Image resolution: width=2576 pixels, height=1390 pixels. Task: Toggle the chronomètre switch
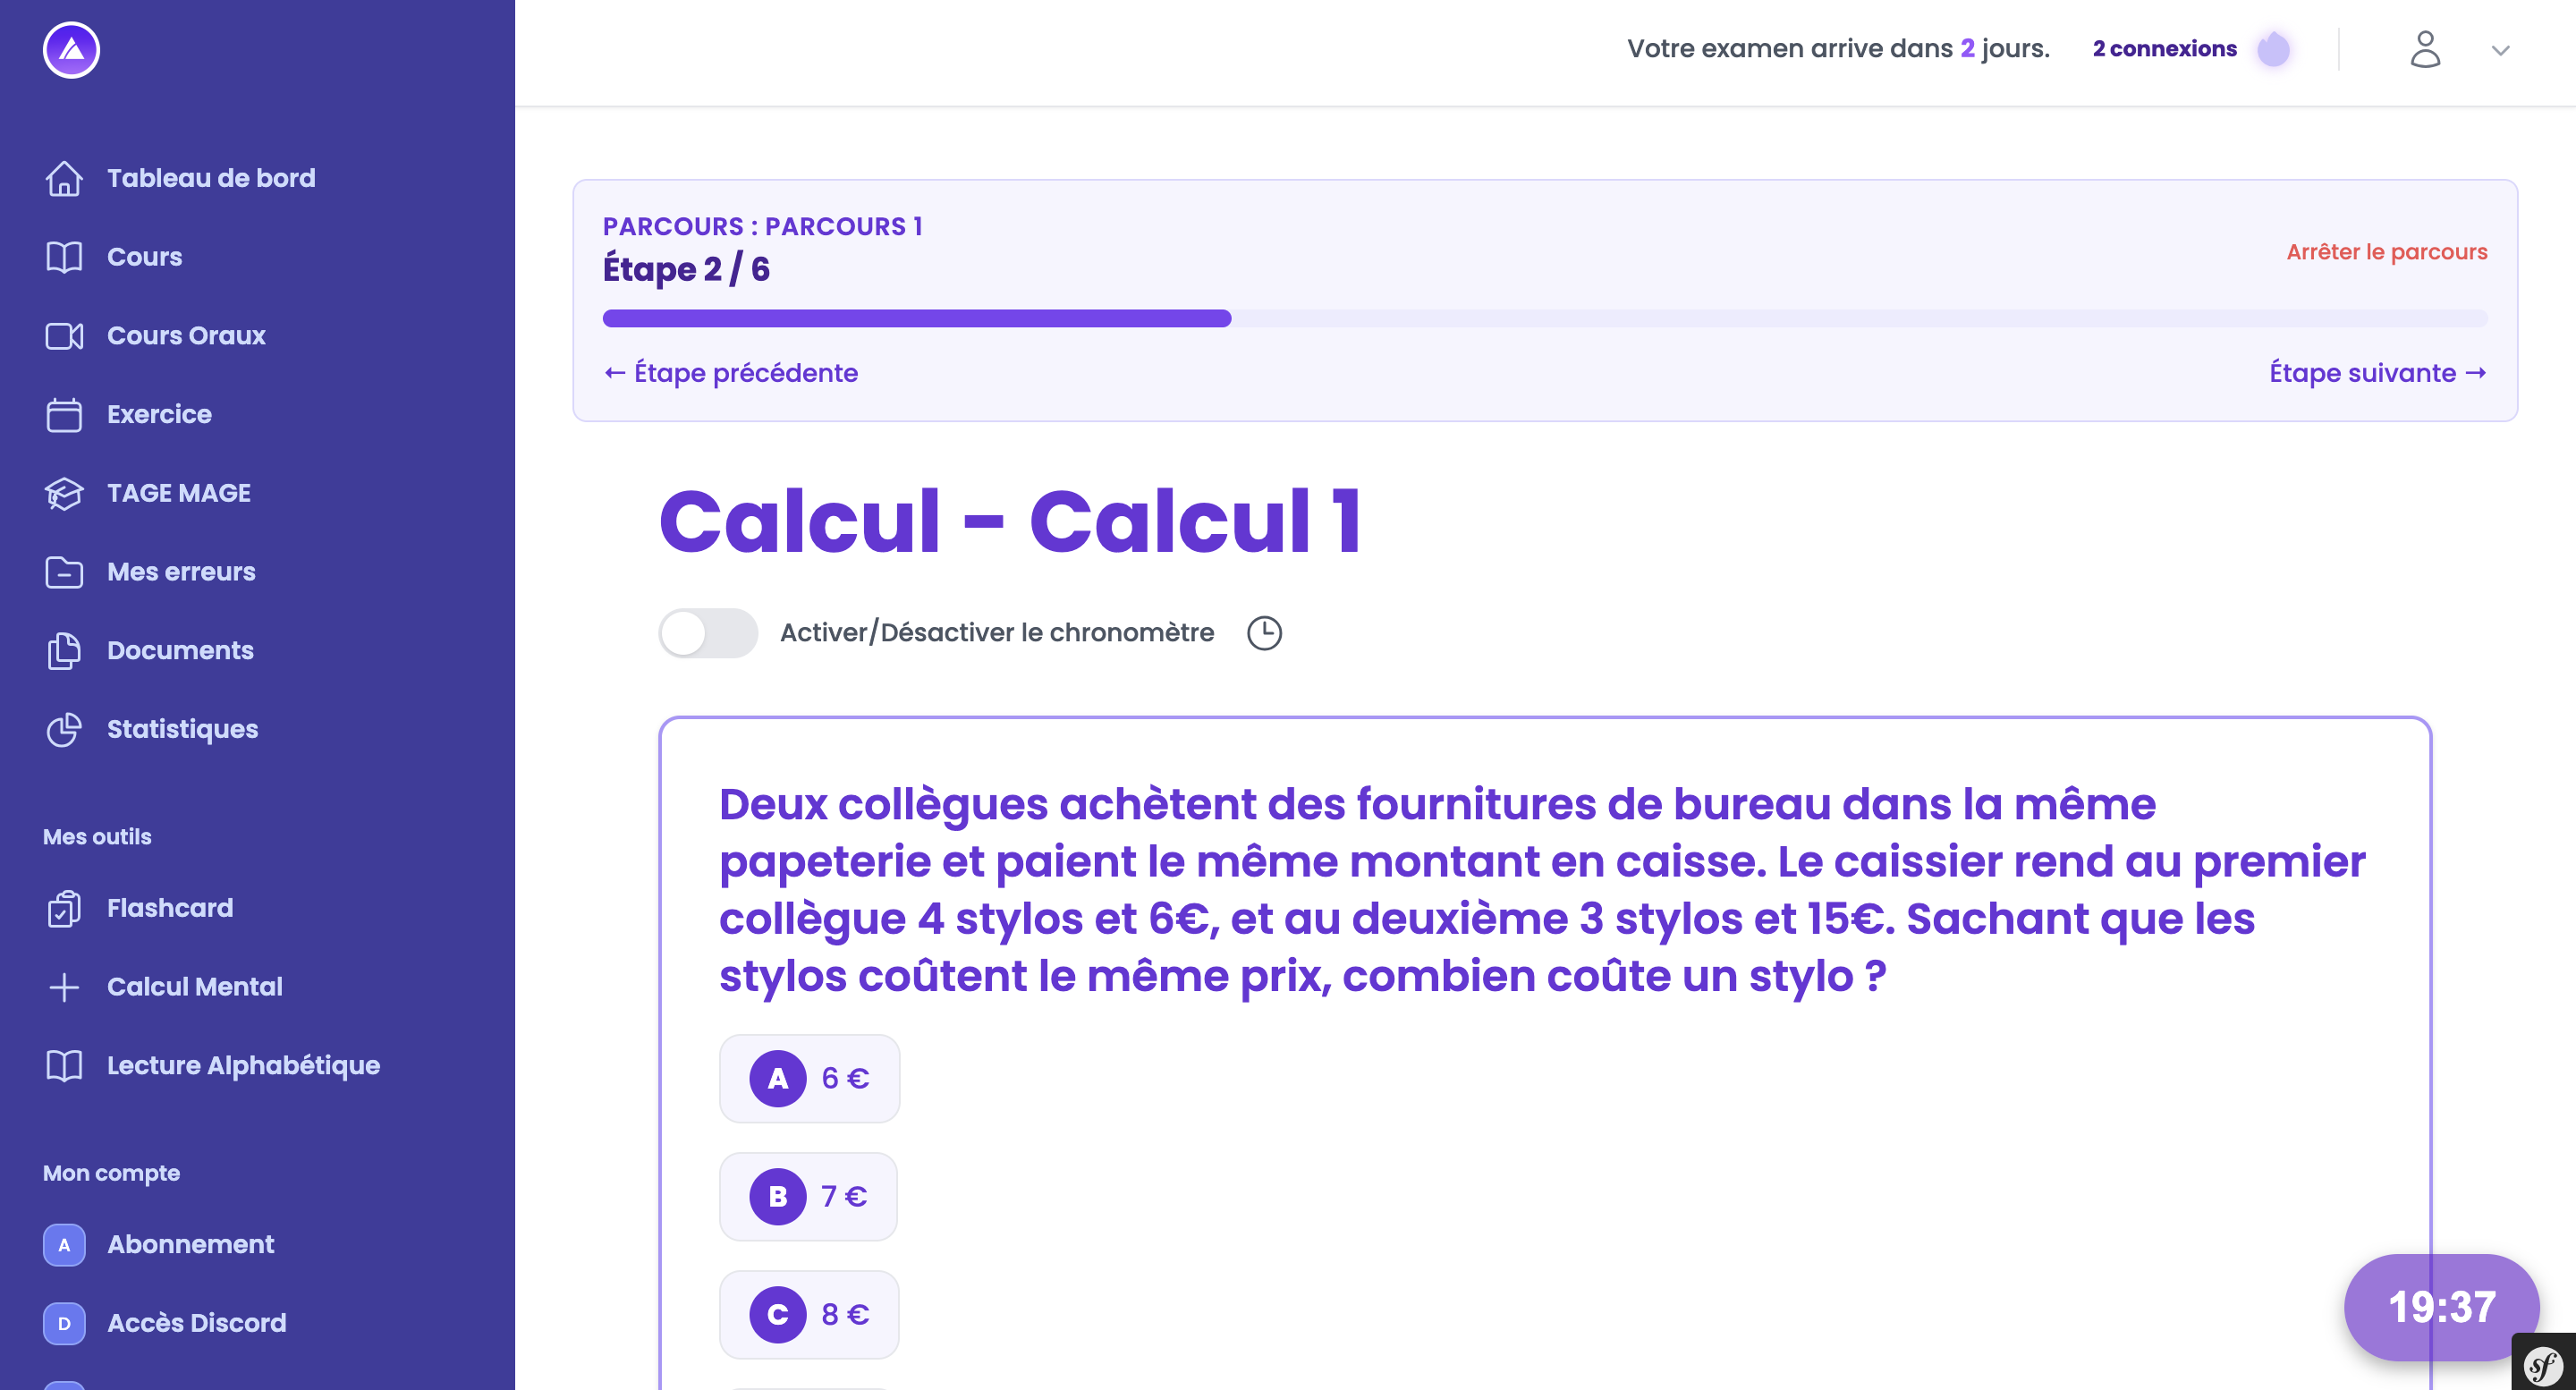[708, 633]
